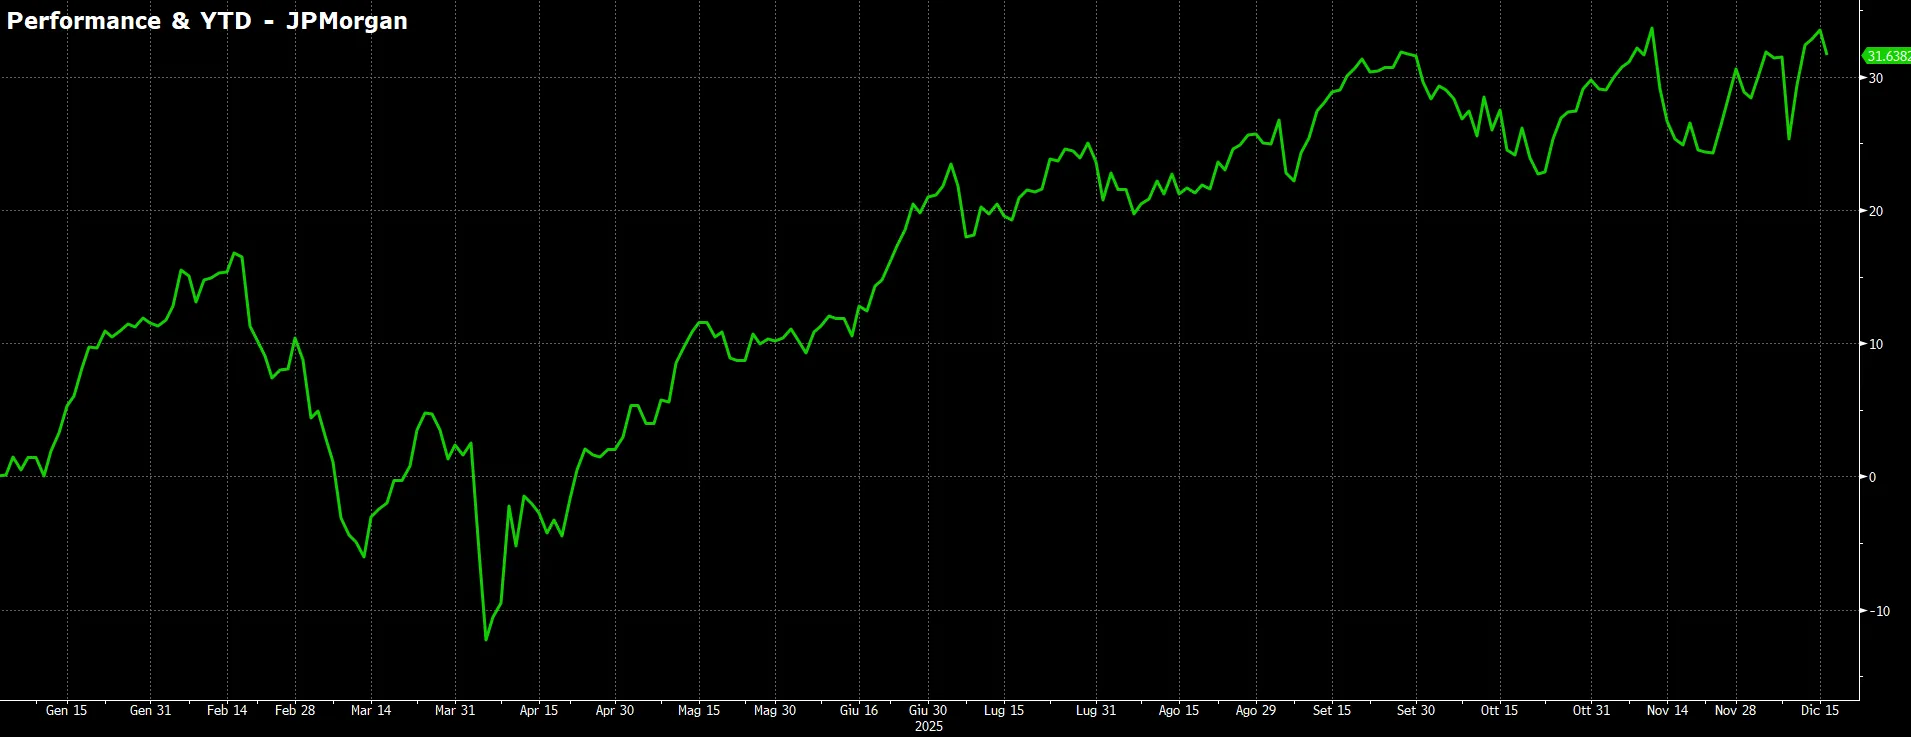Select the Feb 28 date axis label
Image resolution: width=1911 pixels, height=737 pixels.
295,710
